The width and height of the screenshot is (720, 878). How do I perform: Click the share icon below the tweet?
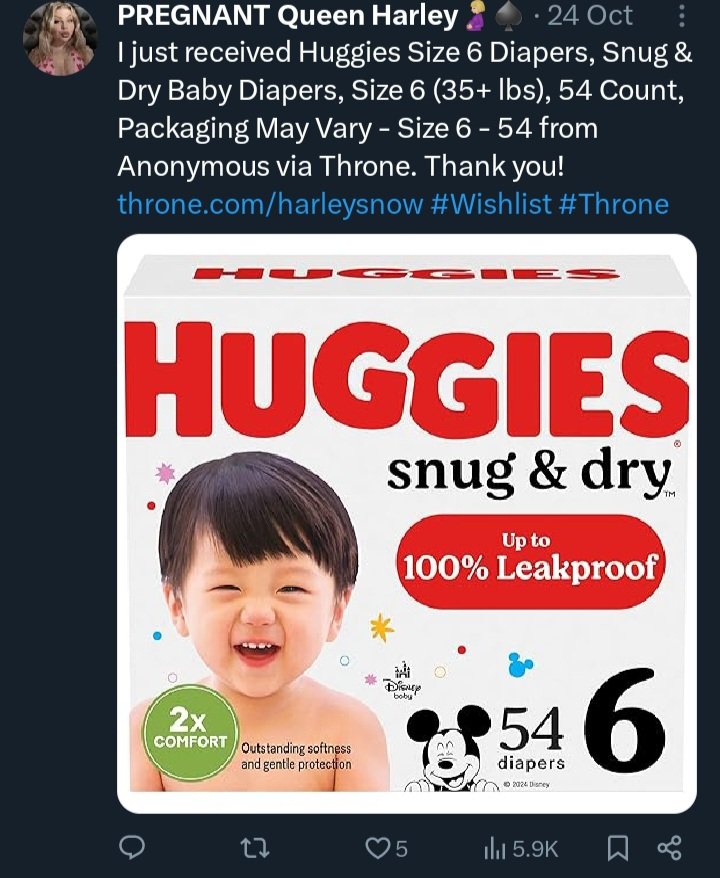669,848
